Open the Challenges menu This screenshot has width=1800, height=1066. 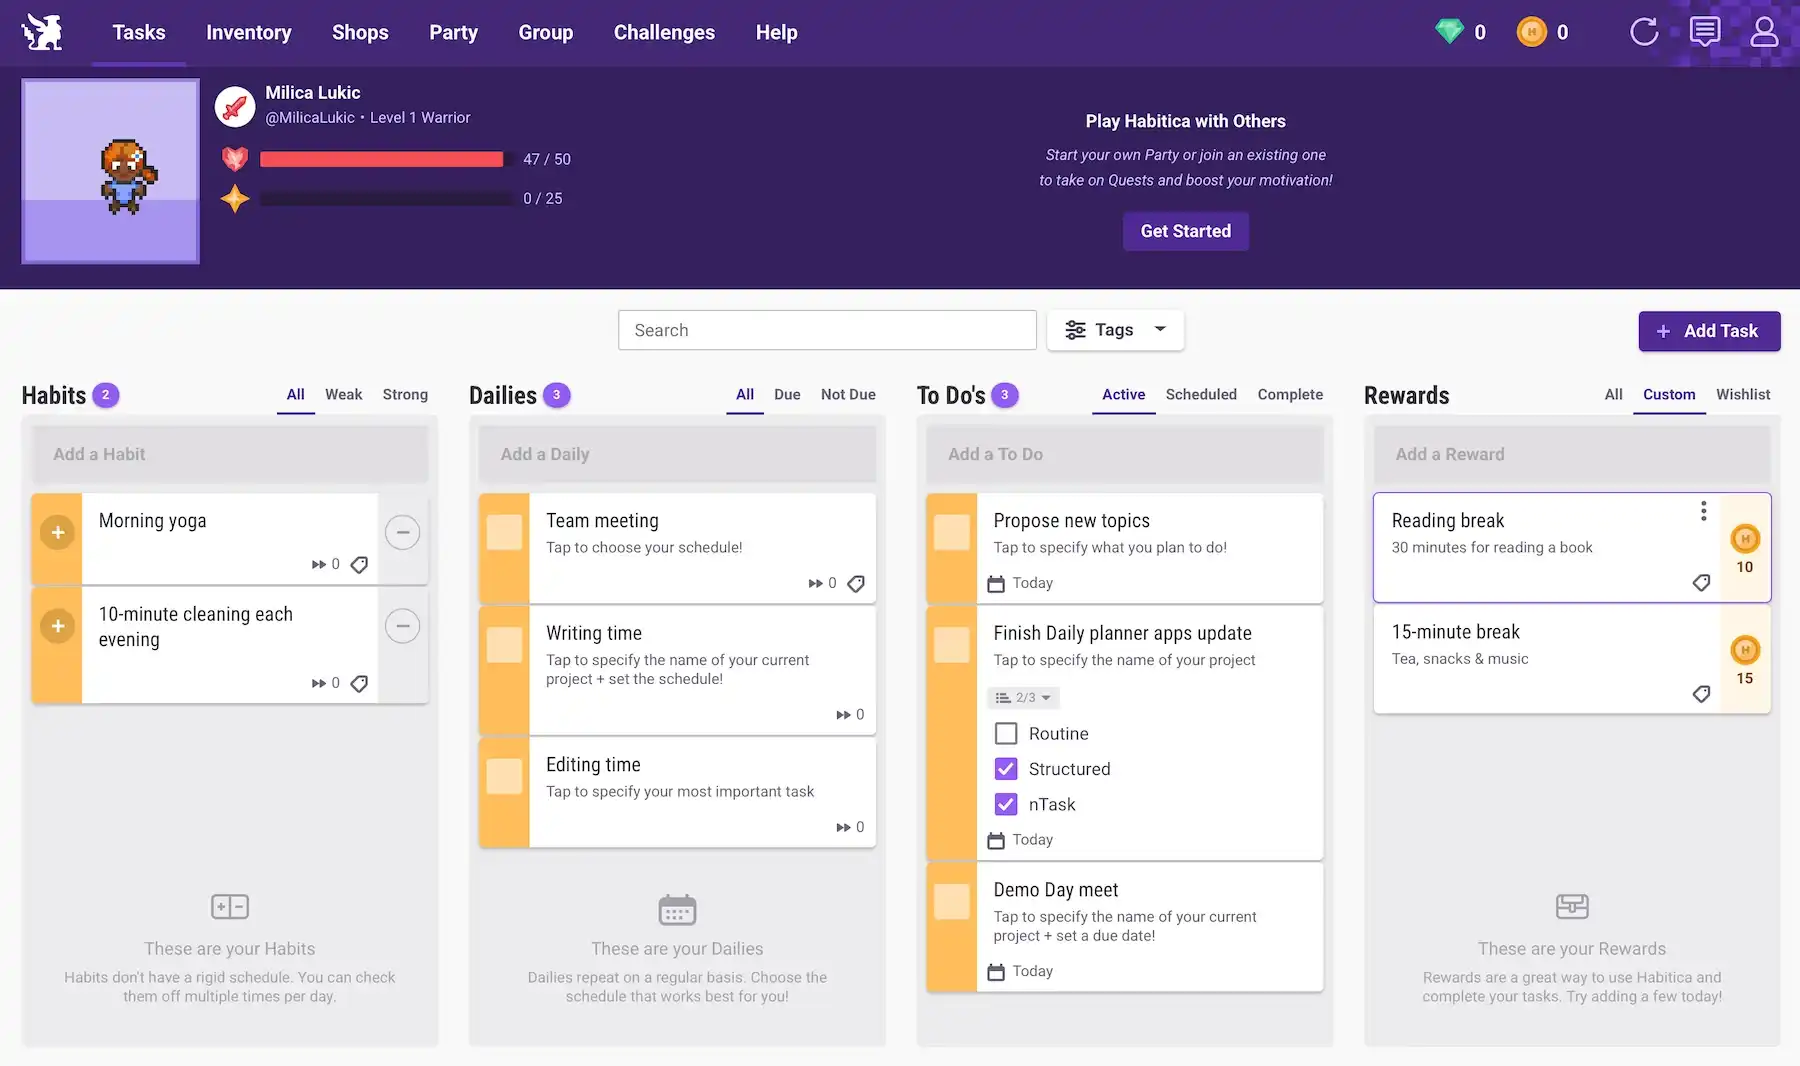point(664,32)
